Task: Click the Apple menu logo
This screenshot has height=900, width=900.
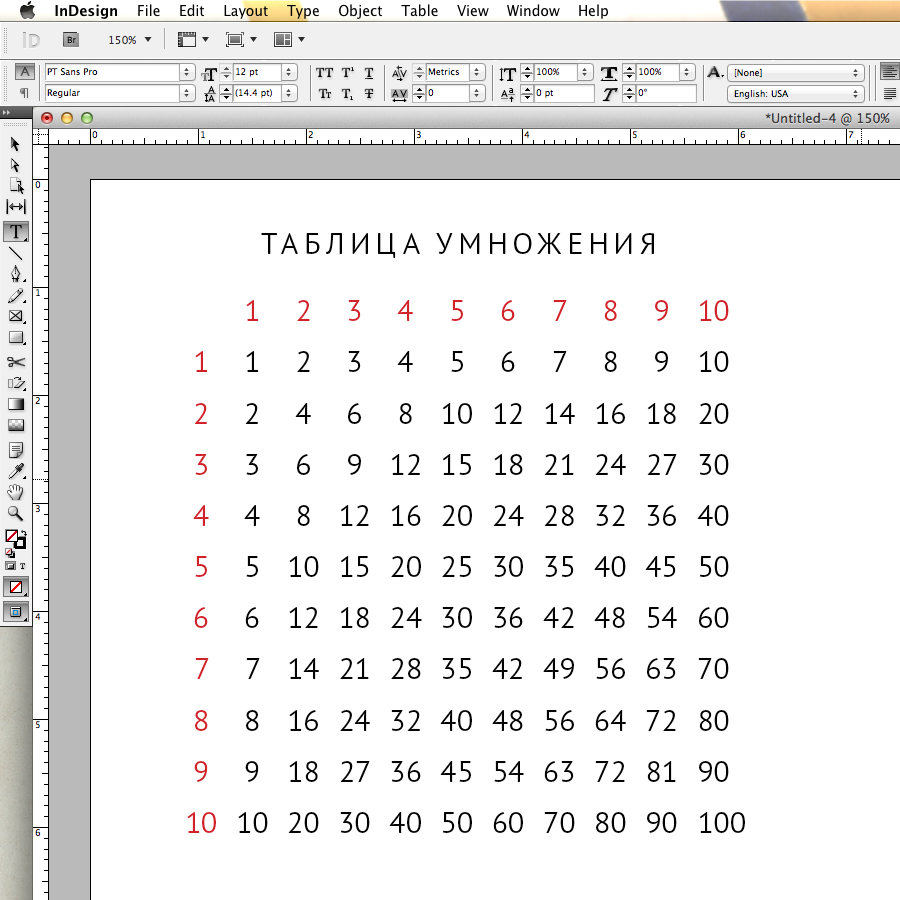Action: pos(27,11)
